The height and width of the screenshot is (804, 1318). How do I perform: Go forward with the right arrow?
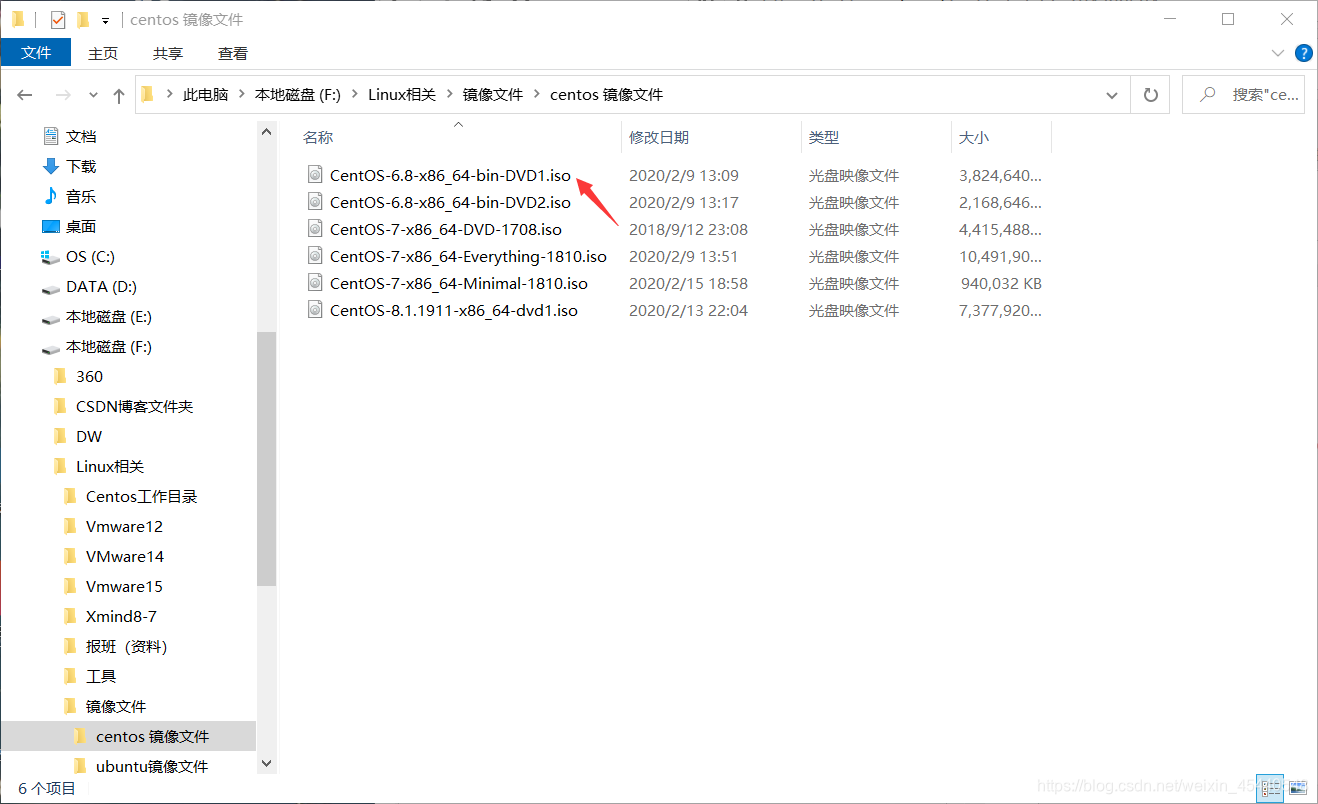pyautogui.click(x=63, y=95)
